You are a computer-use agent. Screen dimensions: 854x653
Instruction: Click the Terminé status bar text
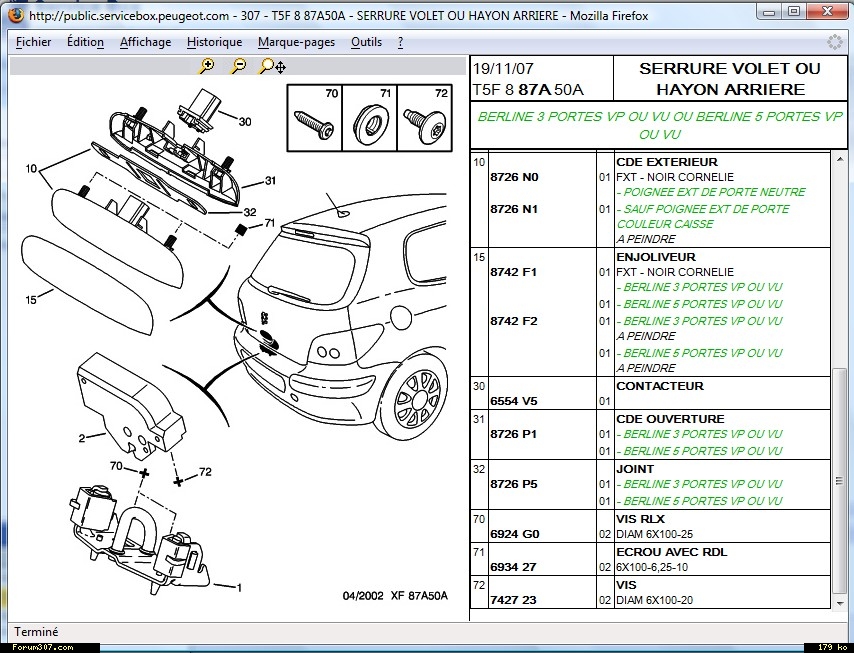(36, 632)
